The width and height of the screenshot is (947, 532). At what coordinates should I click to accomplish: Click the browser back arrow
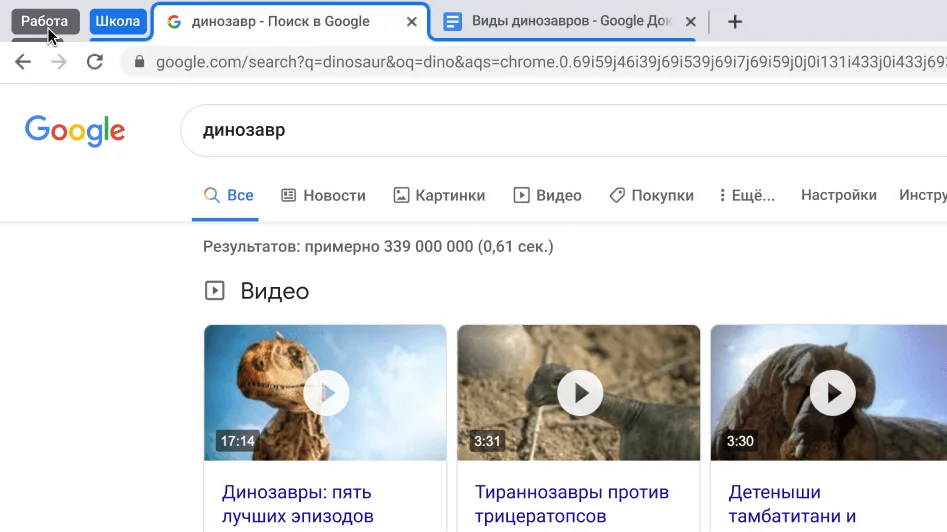point(23,62)
